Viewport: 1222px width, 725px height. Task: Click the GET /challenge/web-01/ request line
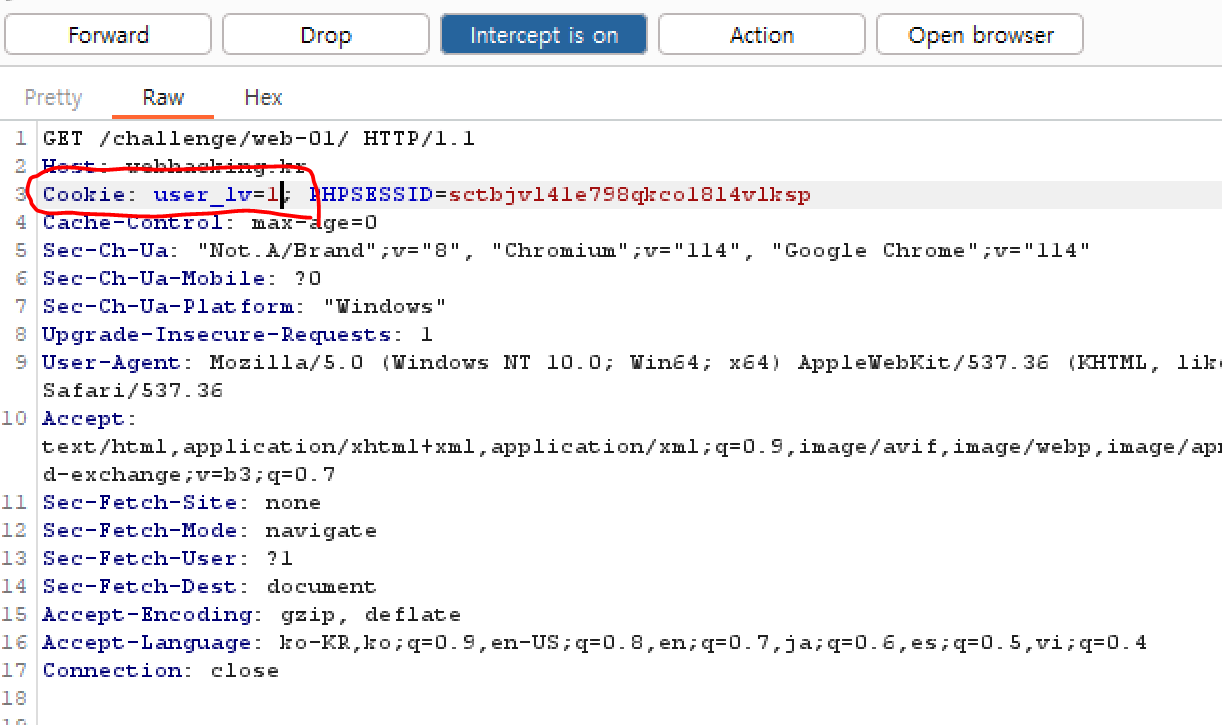point(258,138)
